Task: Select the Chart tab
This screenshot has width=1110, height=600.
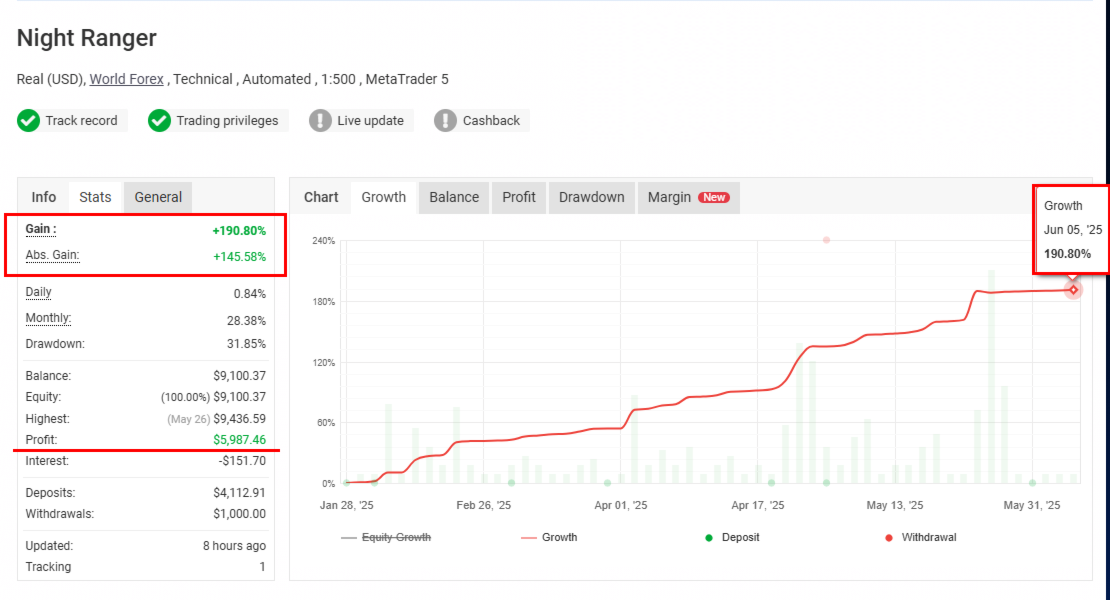Action: point(321,197)
